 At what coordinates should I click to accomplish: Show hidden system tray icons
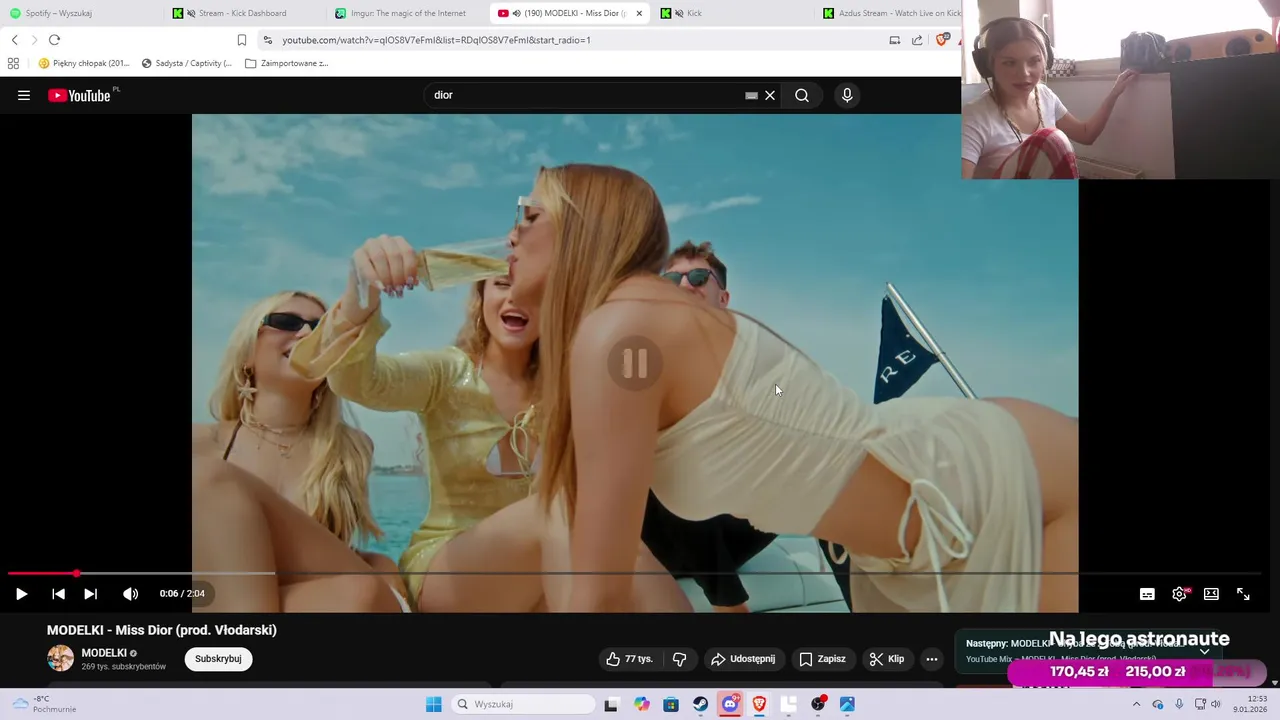tap(1136, 704)
